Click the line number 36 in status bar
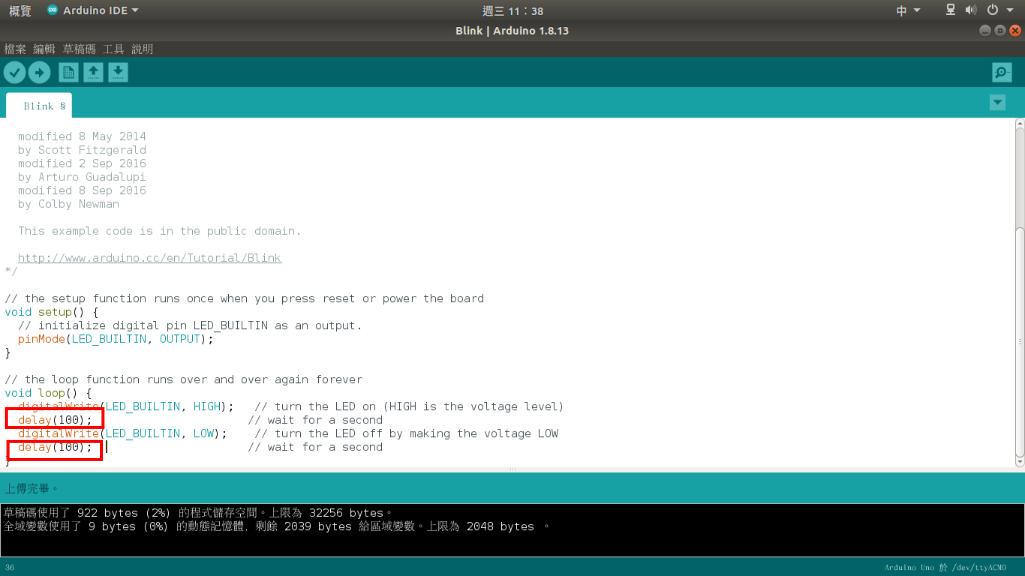 click(10, 568)
